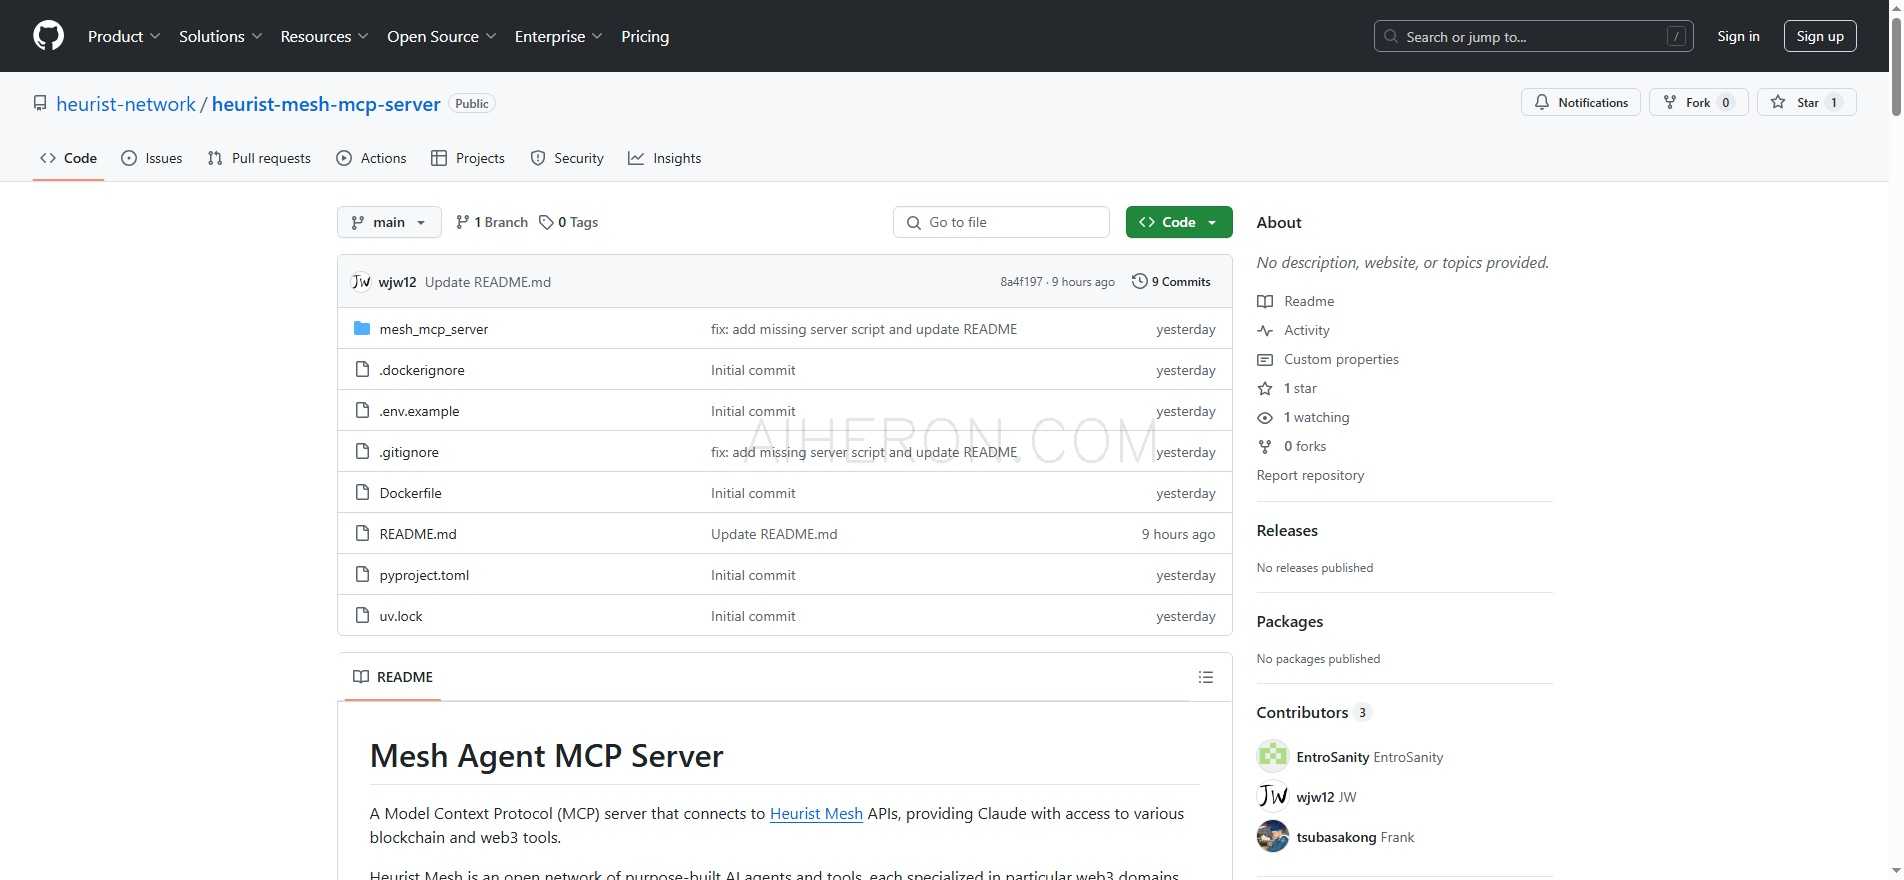Open the Contributors 3 heading link
The image size is (1904, 880).
click(1313, 713)
